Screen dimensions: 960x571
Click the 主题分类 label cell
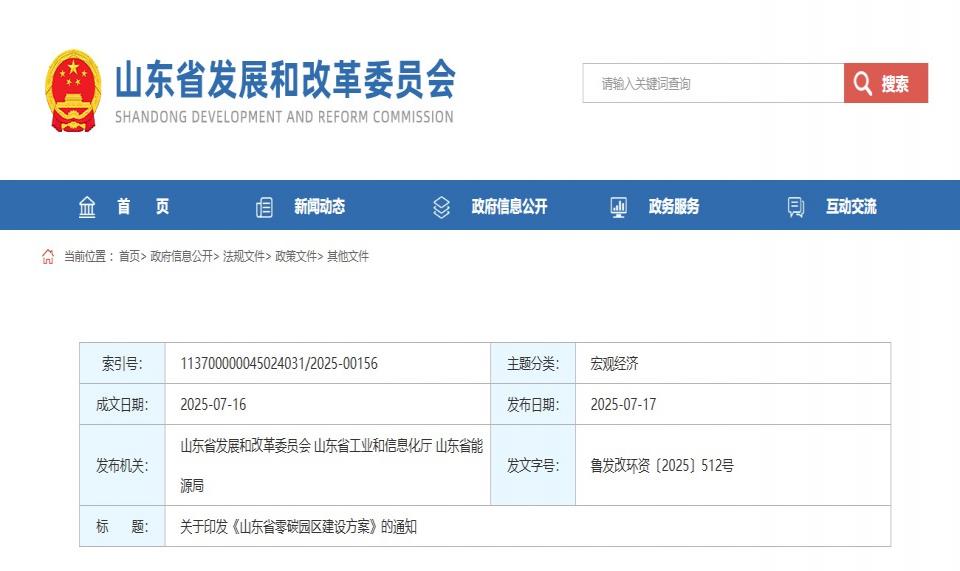533,364
